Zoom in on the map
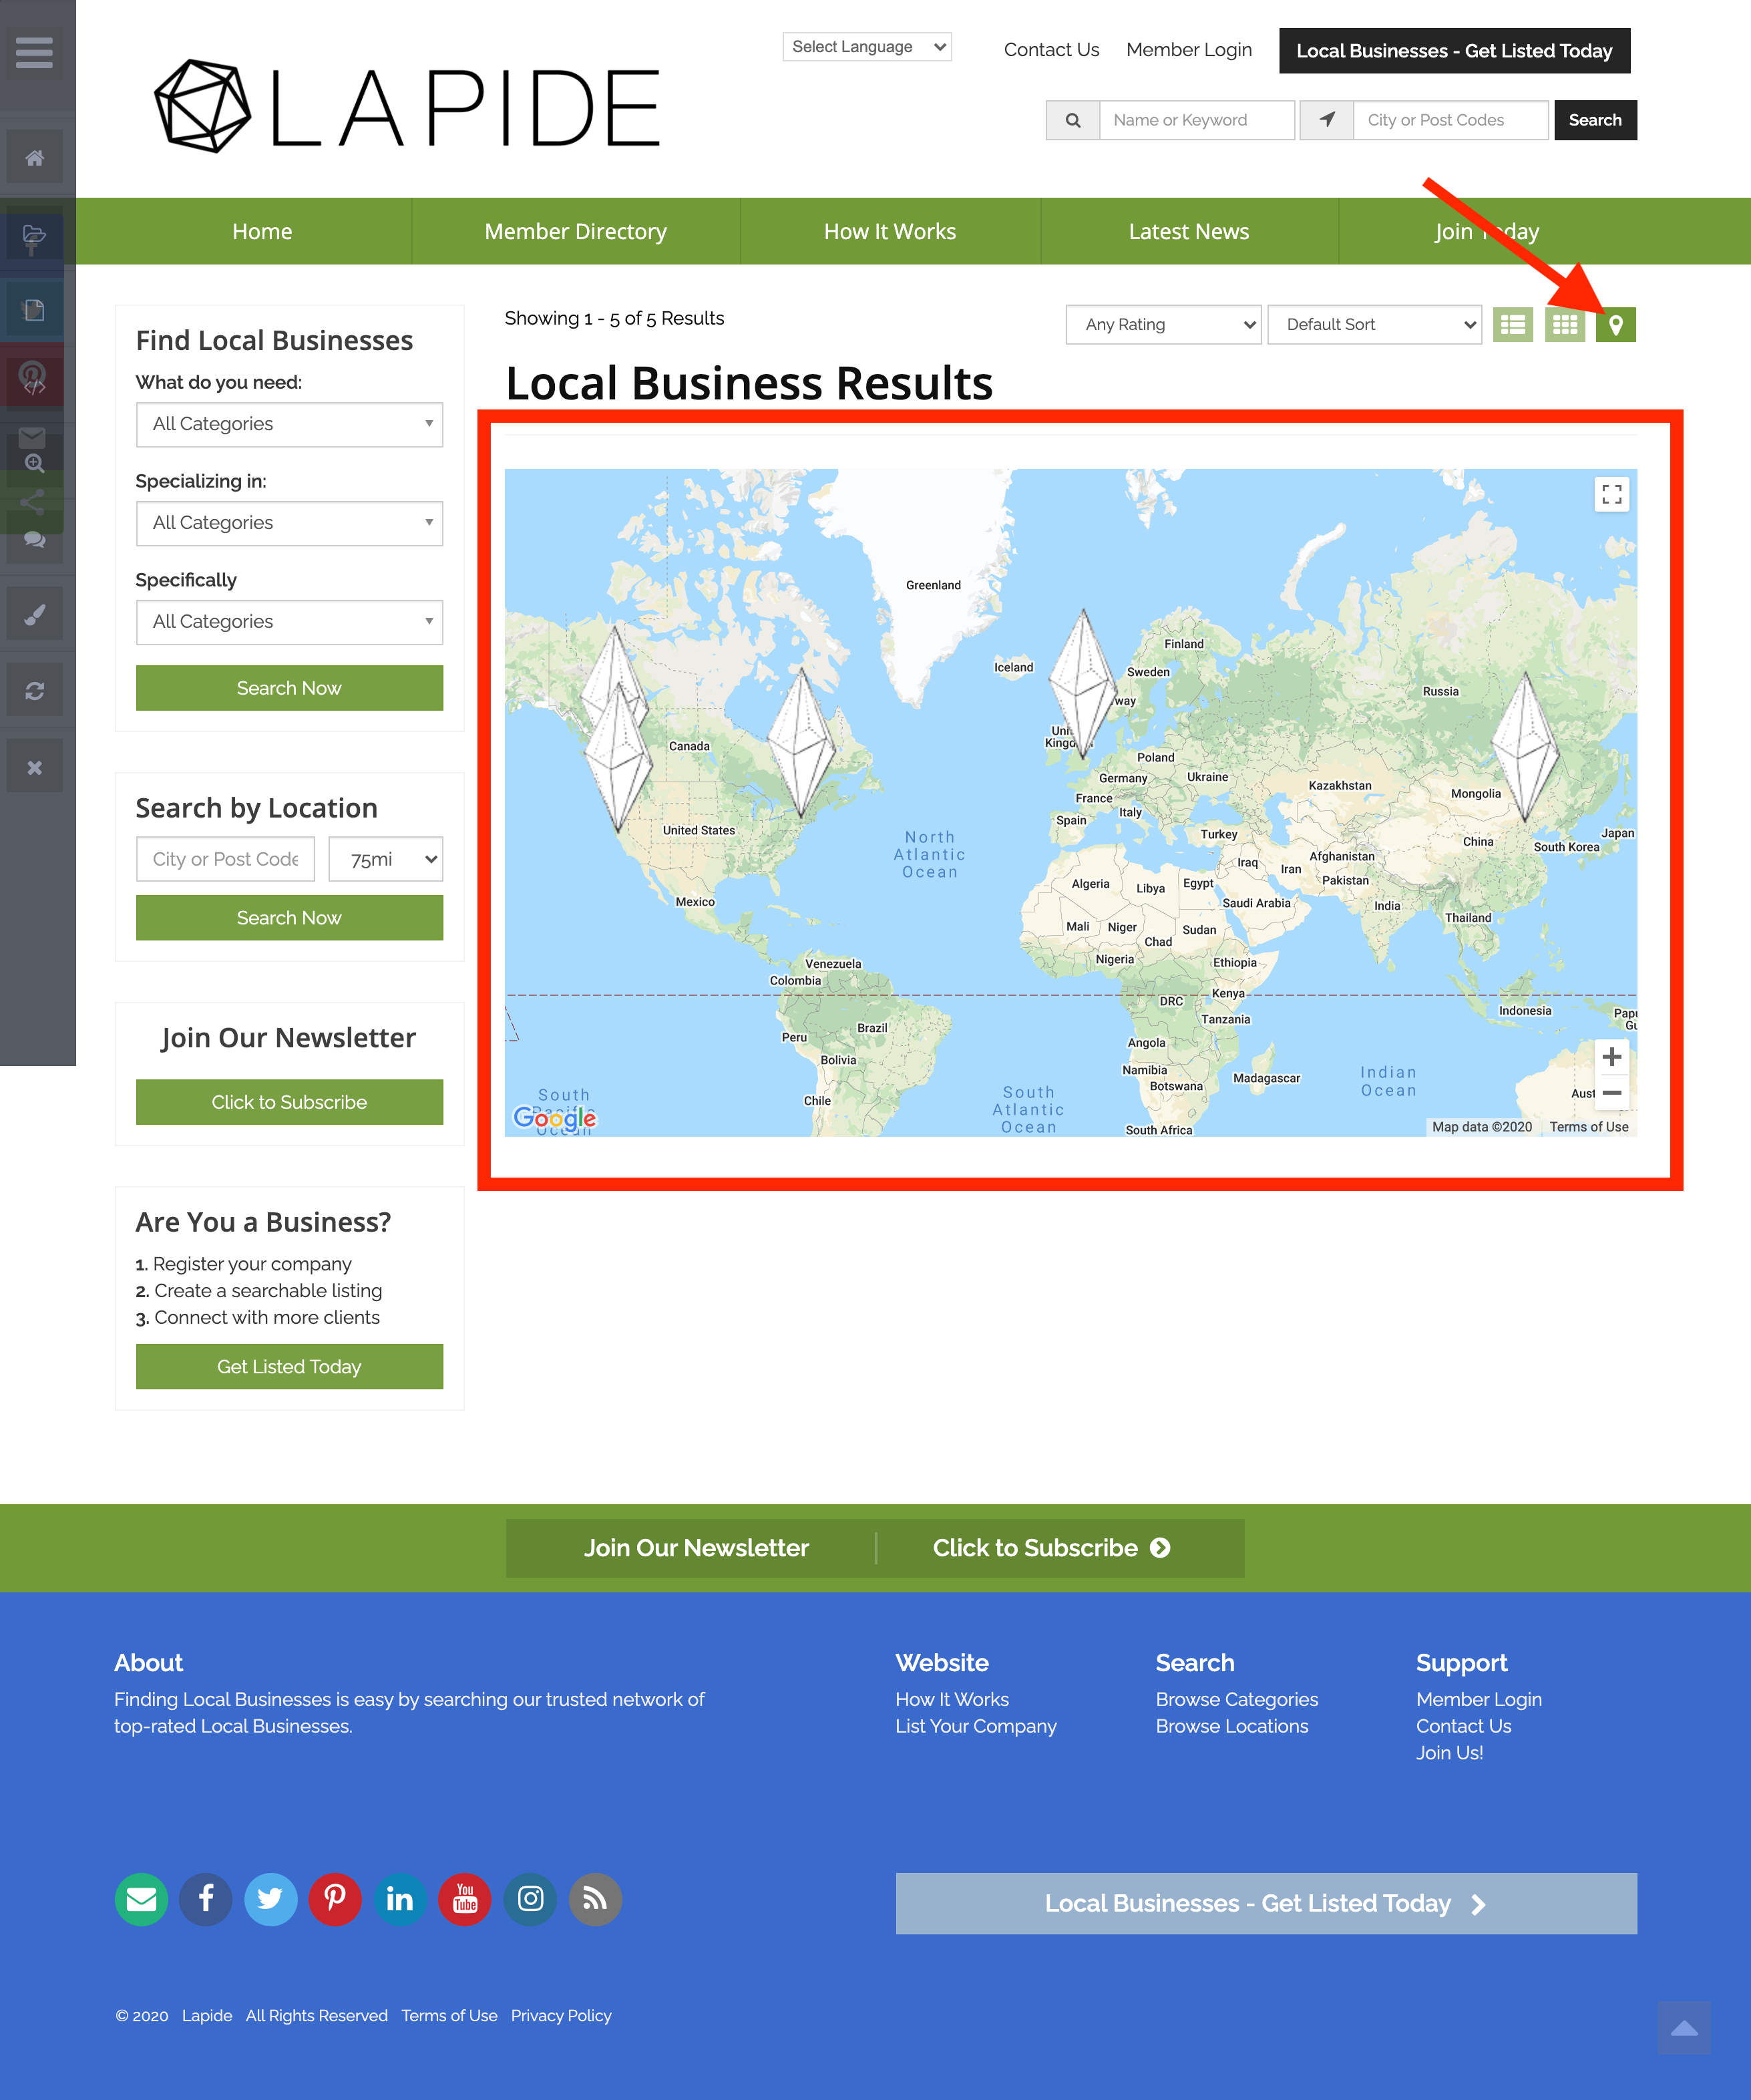 [1611, 1056]
